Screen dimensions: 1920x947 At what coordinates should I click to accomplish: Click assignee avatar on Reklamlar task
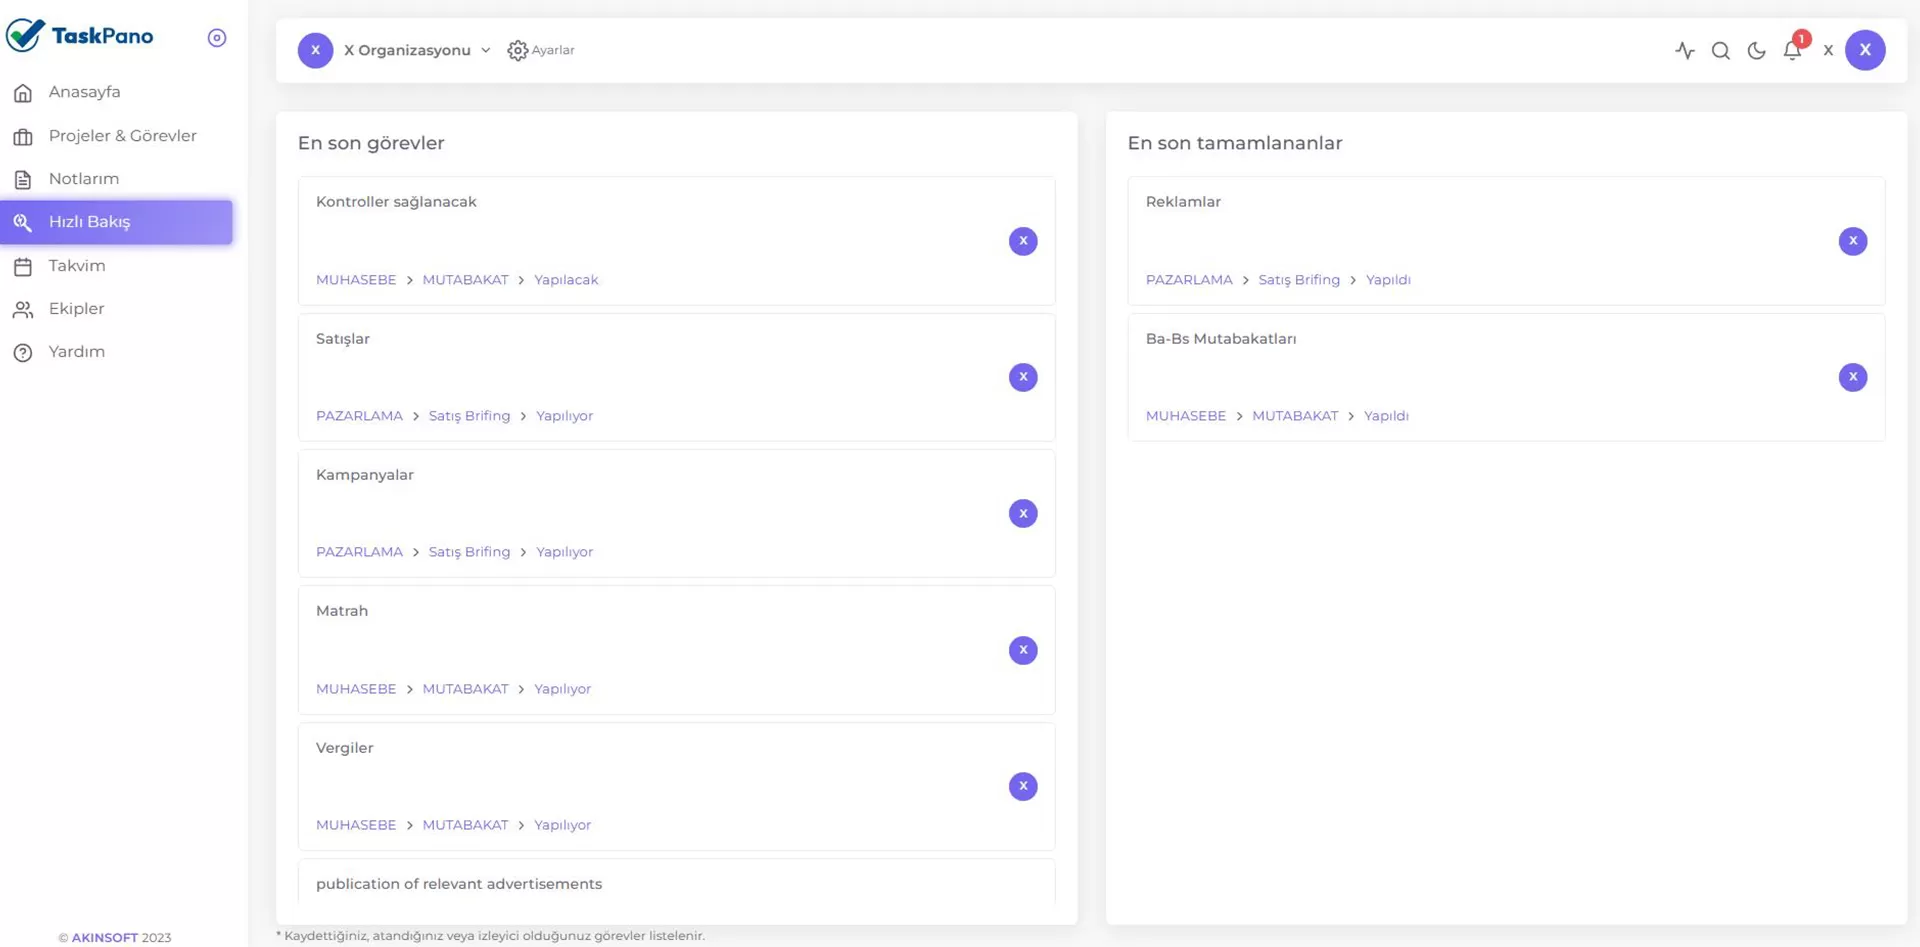(1852, 241)
